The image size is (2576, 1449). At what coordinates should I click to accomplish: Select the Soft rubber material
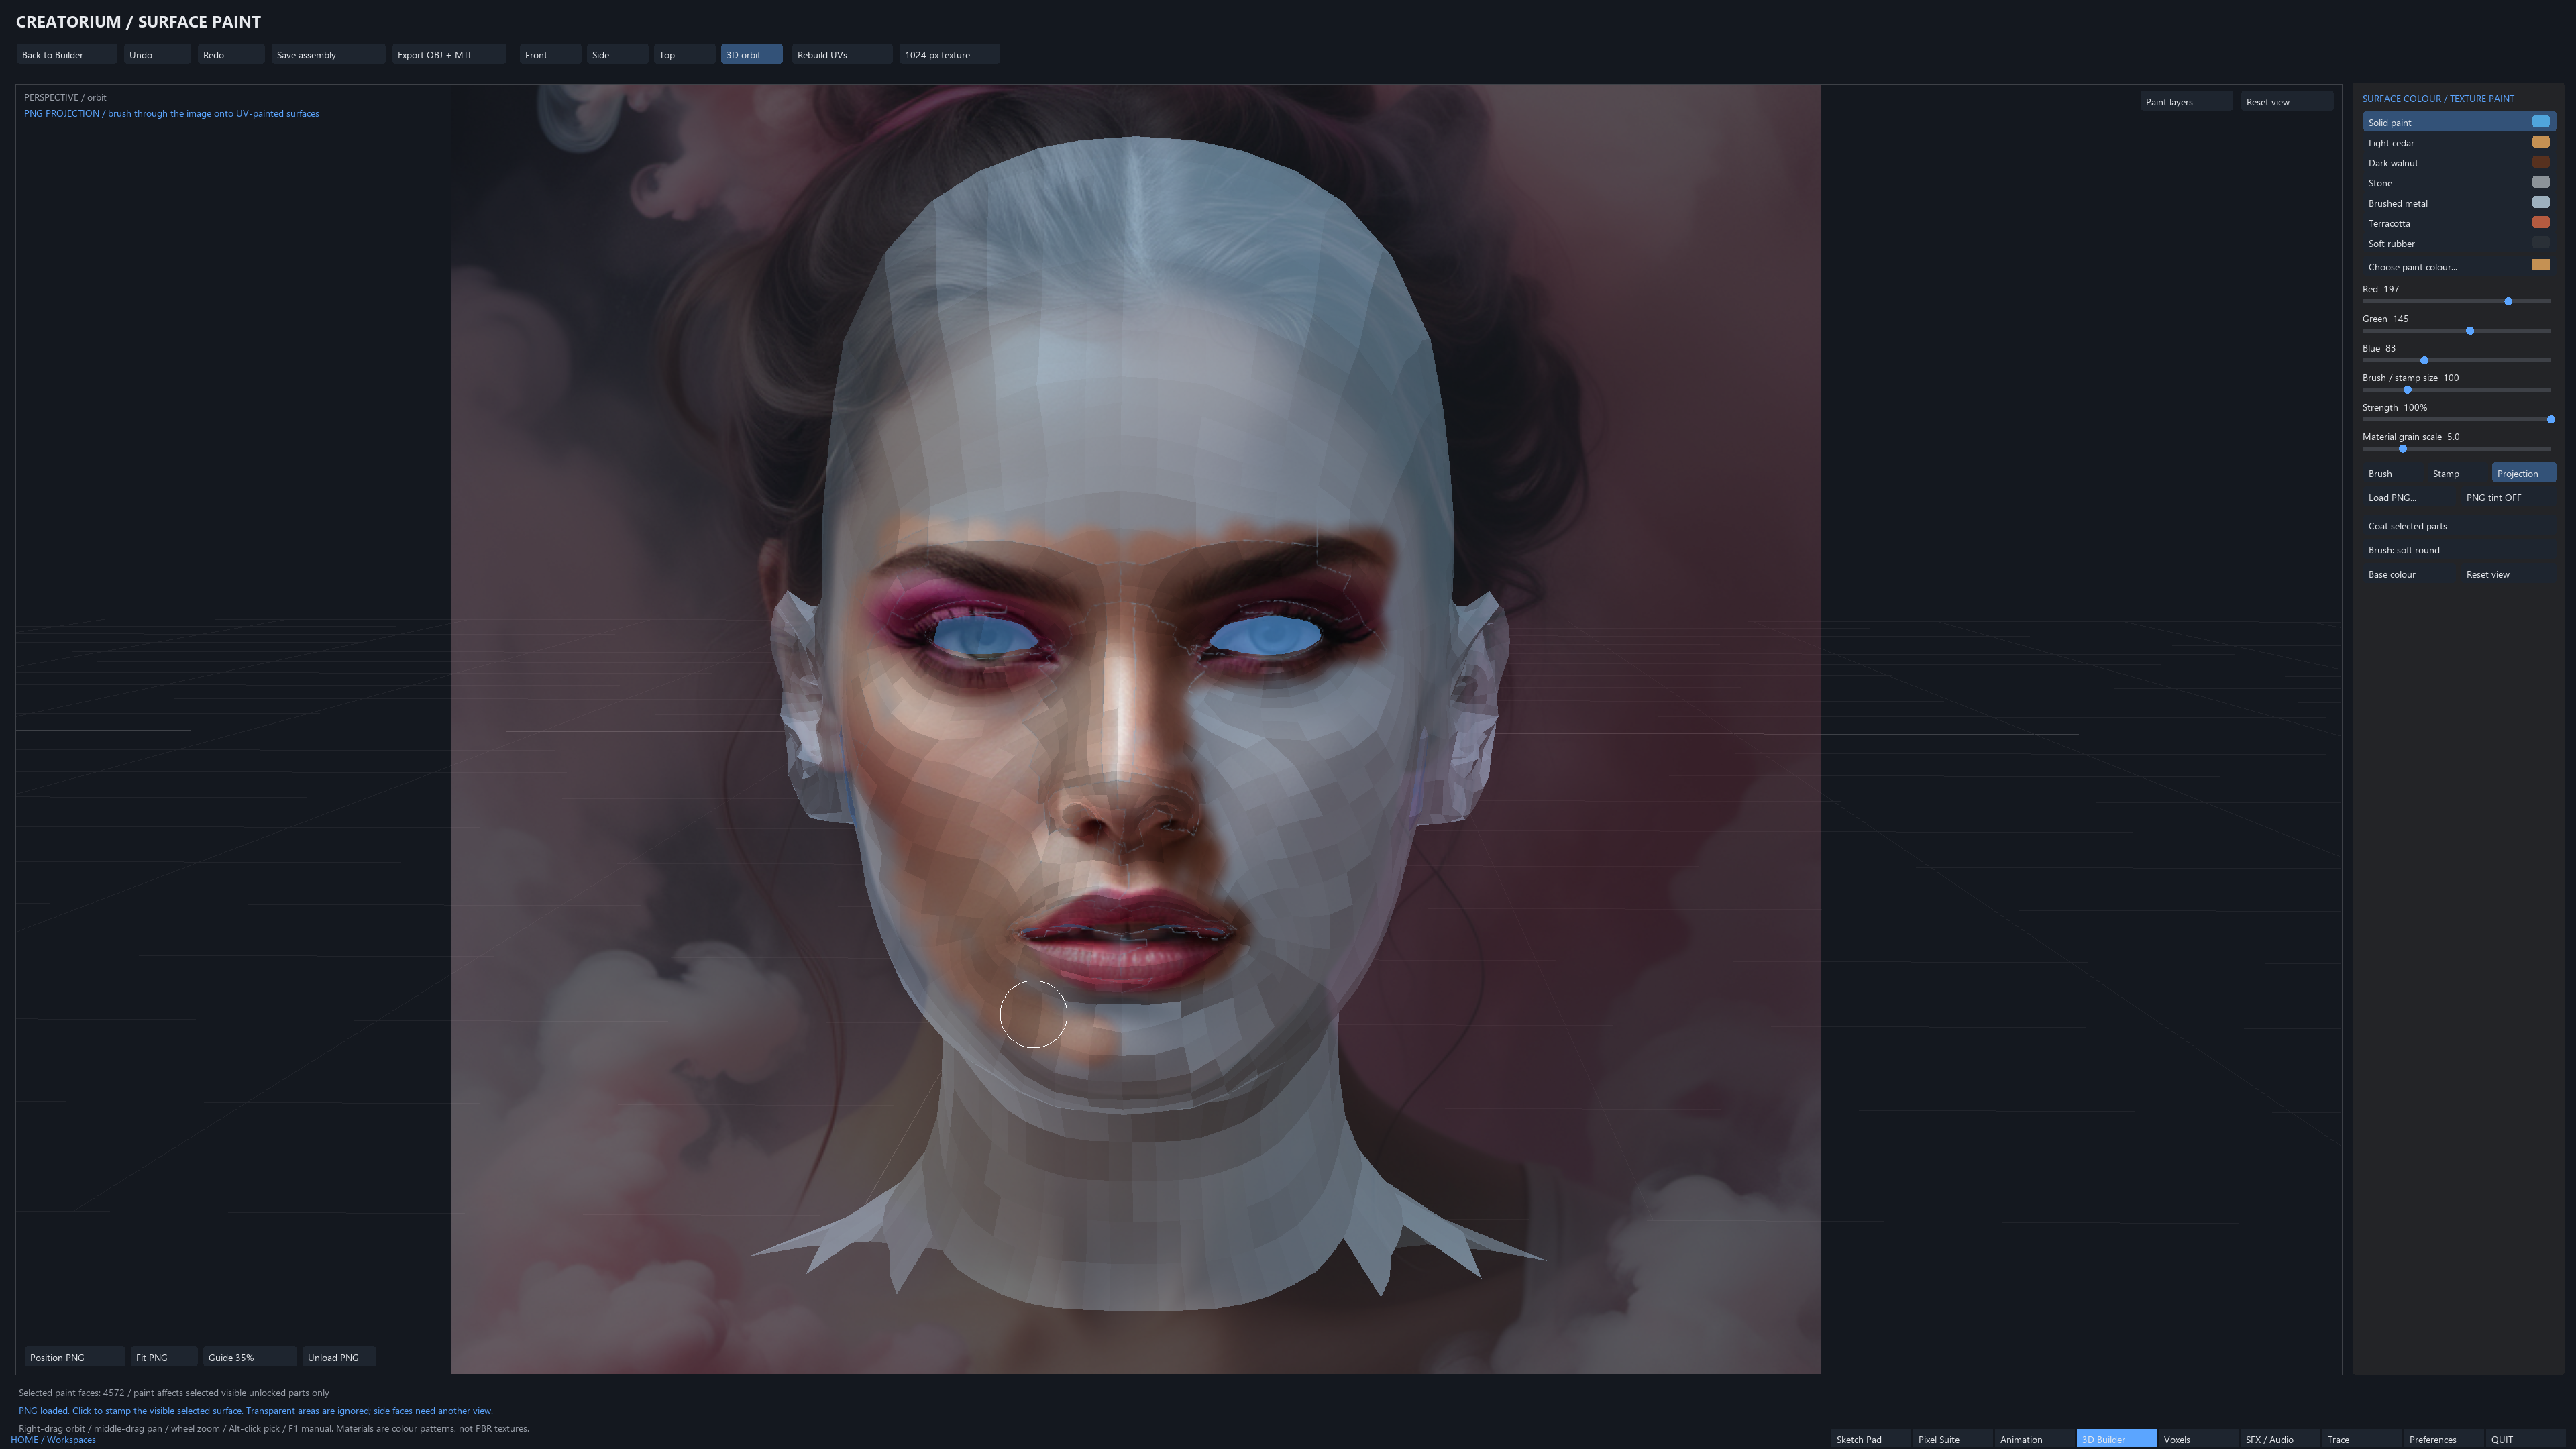click(2458, 243)
